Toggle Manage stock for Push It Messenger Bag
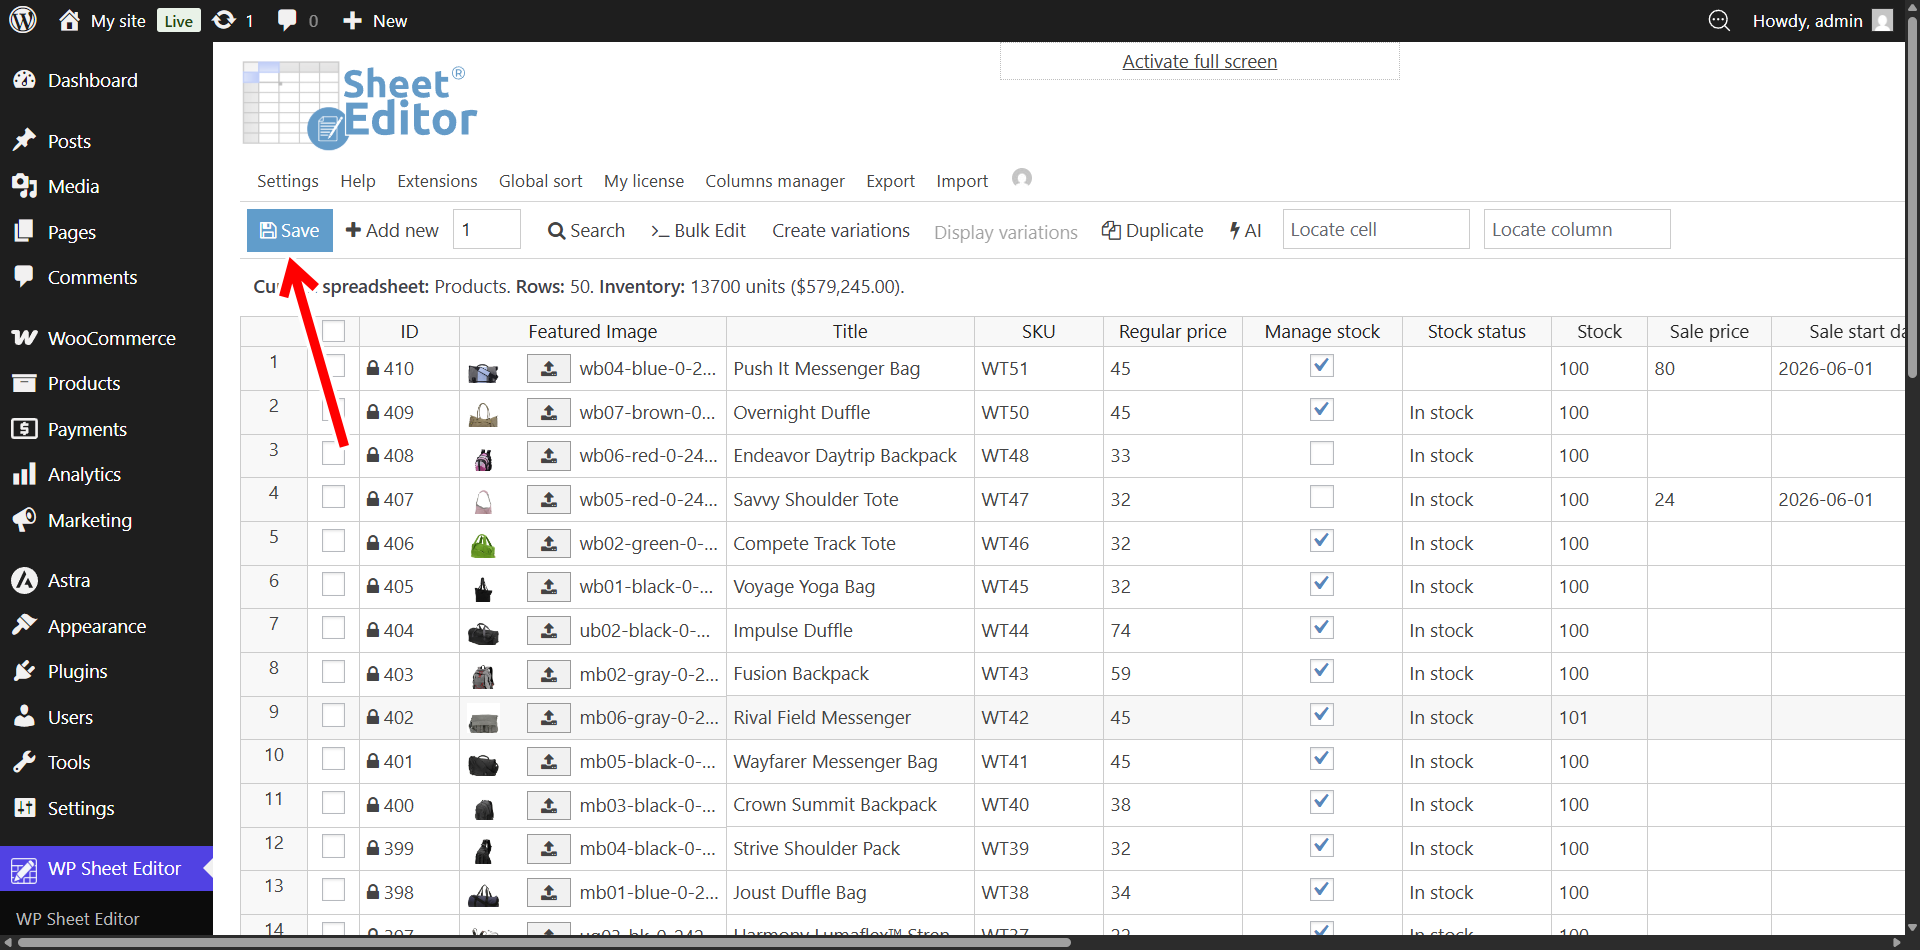 pyautogui.click(x=1322, y=366)
